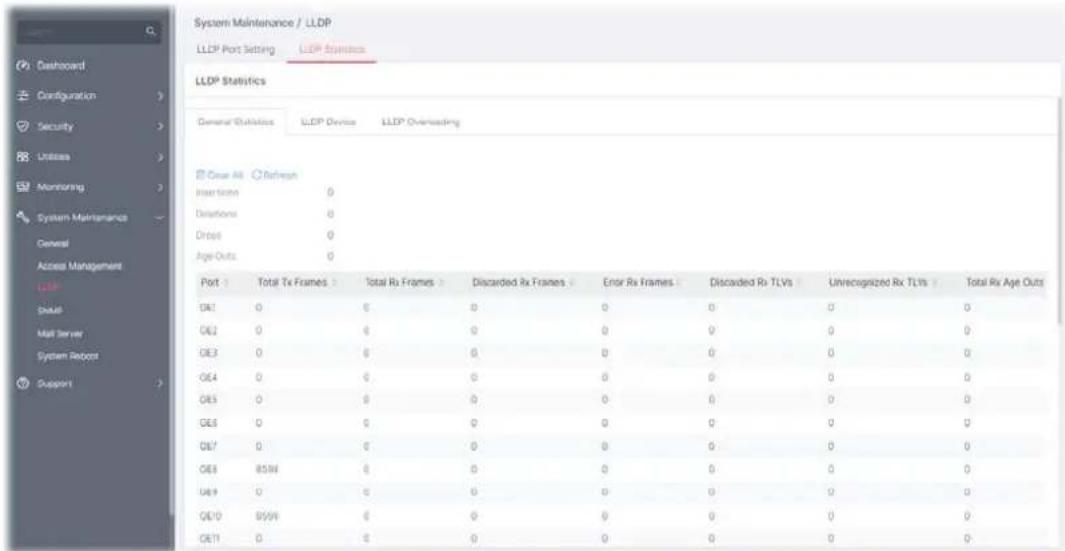Click the Total Rx Age Outs header
The width and height of the screenshot is (1065, 551).
click(x=1005, y=282)
